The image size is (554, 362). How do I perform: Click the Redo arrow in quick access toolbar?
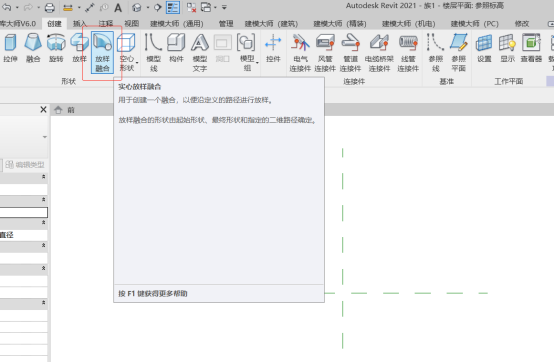pyautogui.click(x=28, y=7)
